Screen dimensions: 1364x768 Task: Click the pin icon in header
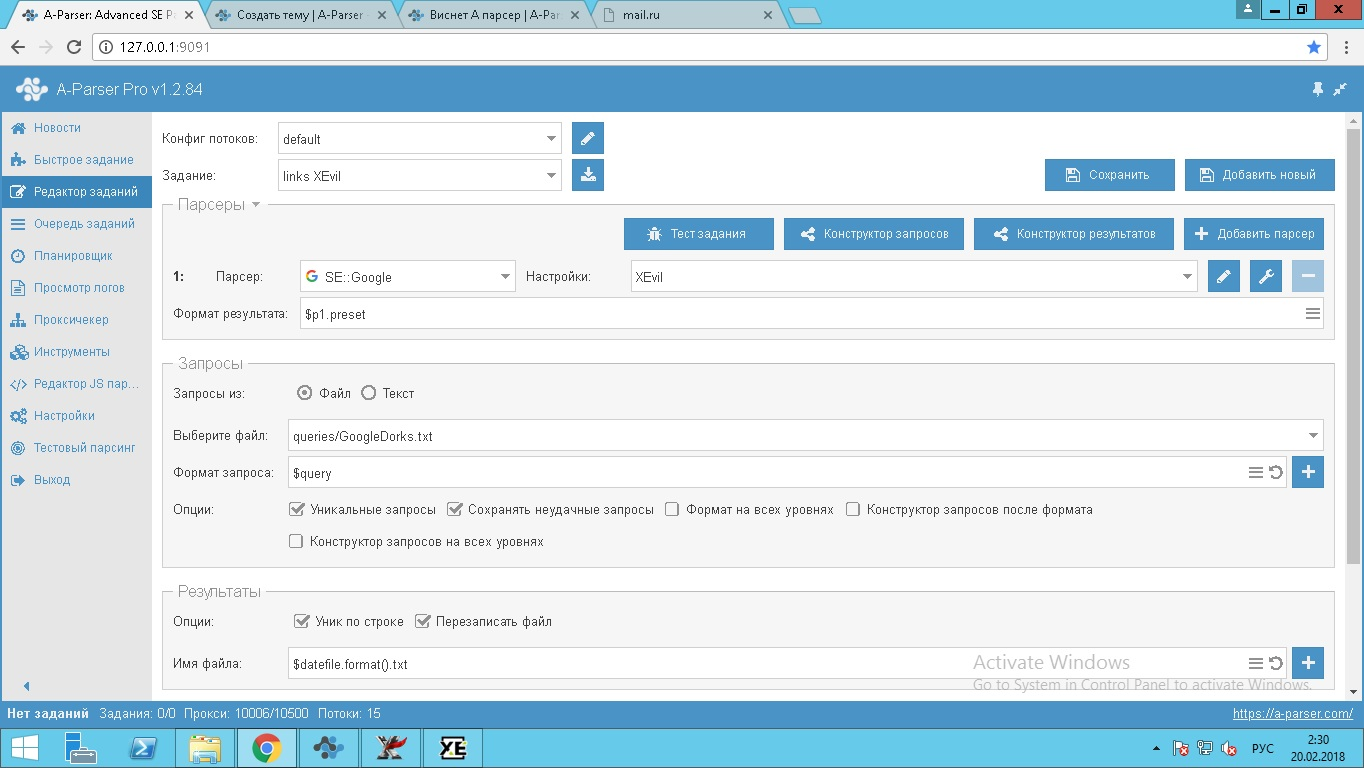pos(1318,89)
